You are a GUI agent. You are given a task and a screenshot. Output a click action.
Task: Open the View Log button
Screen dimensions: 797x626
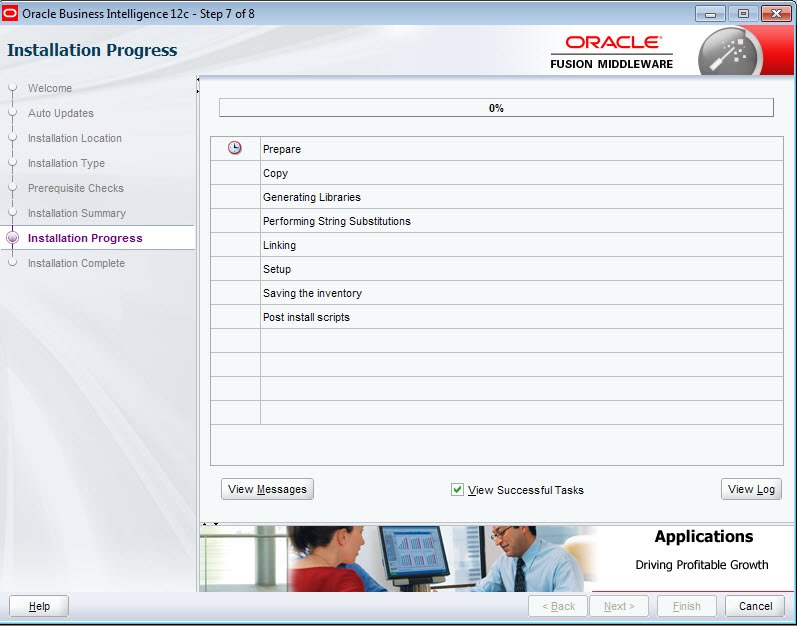(x=751, y=489)
